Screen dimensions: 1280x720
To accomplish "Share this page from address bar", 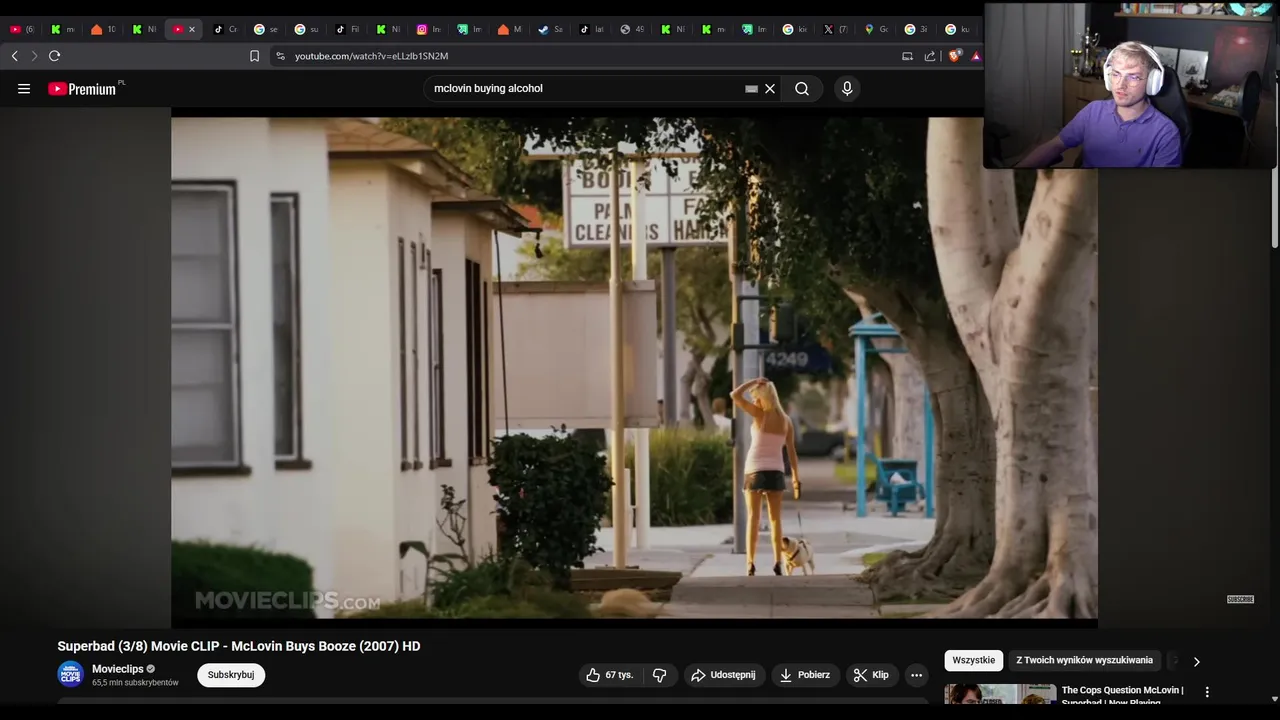I will point(930,56).
